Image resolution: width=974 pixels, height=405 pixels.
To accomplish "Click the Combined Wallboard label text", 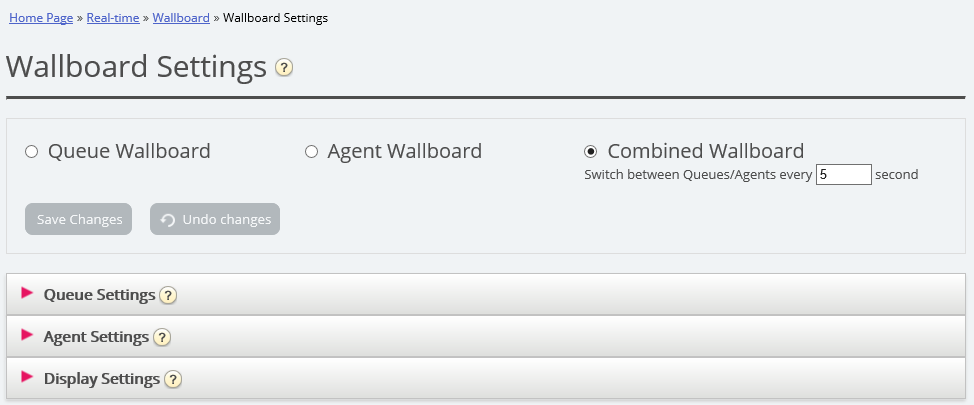I will (705, 152).
